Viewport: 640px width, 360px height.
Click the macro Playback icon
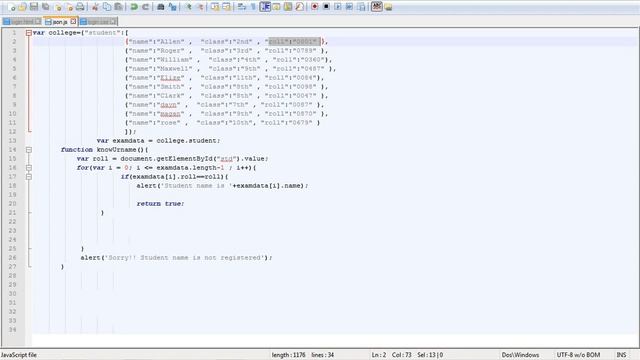pos(338,7)
